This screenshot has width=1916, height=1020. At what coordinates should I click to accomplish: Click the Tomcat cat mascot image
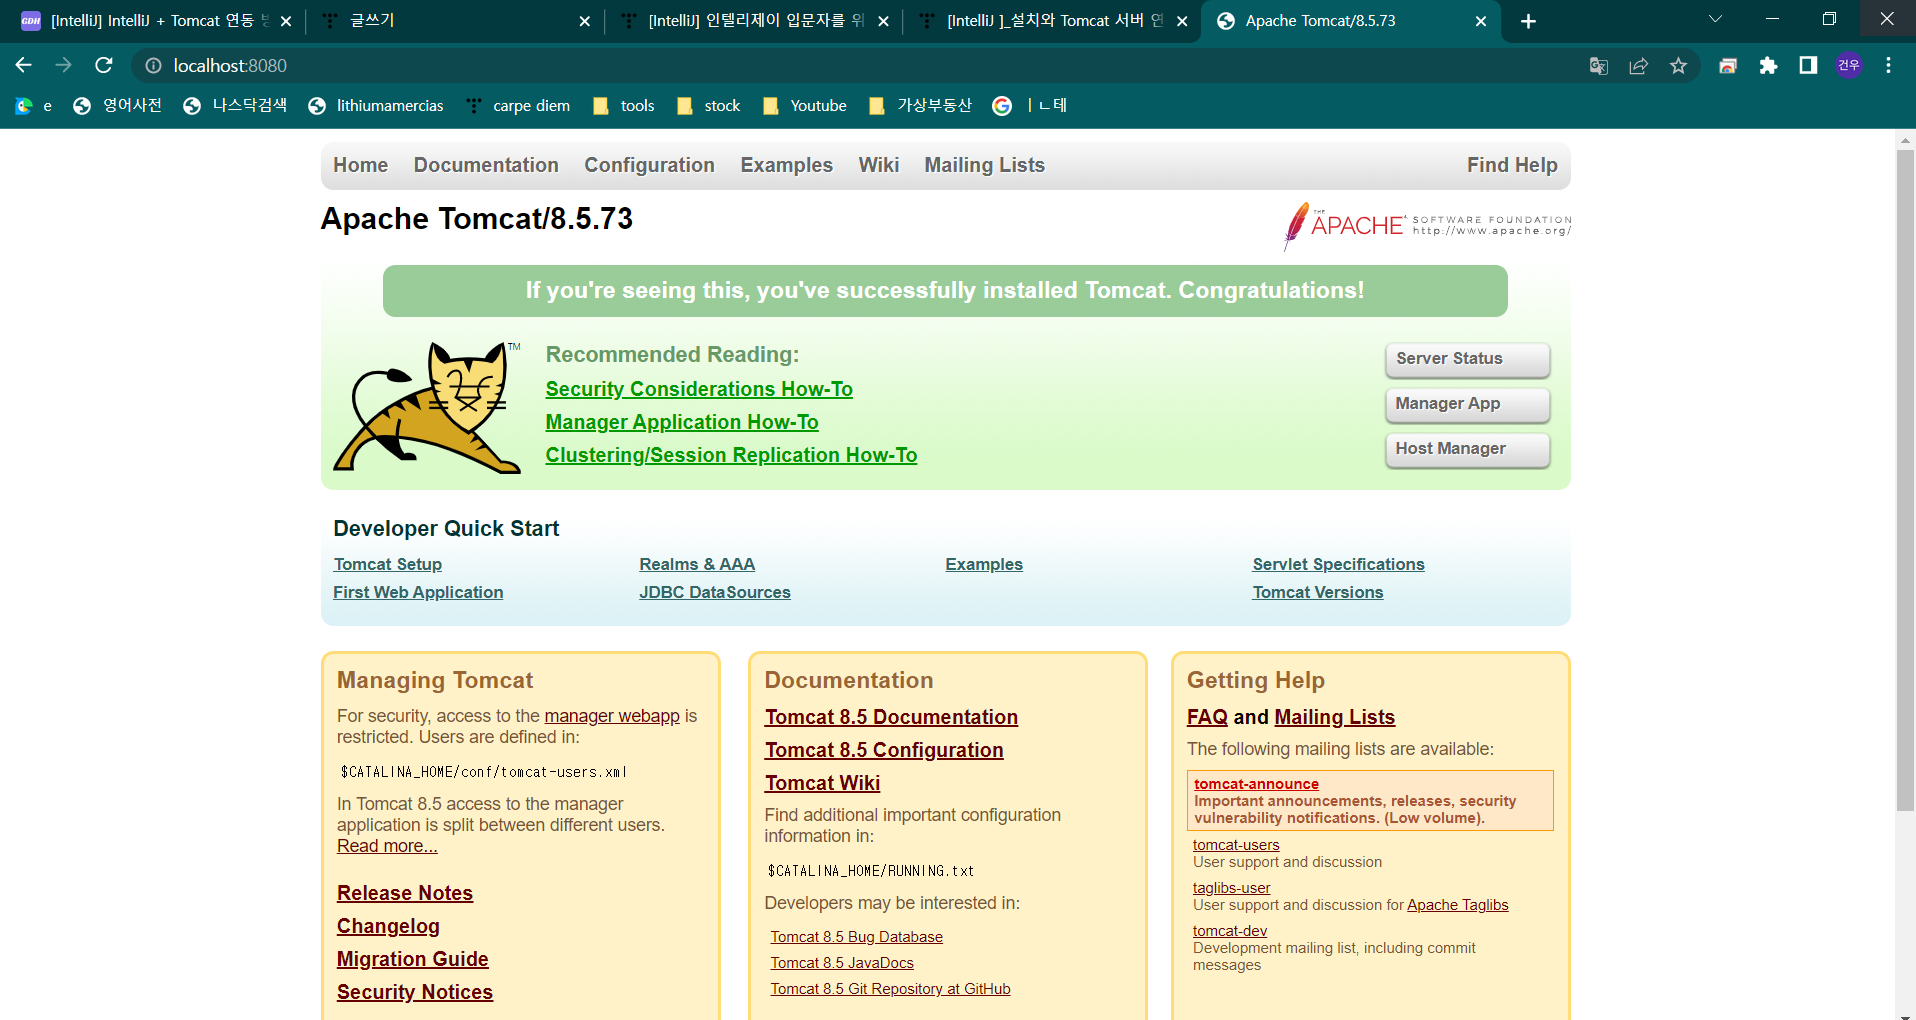click(427, 407)
